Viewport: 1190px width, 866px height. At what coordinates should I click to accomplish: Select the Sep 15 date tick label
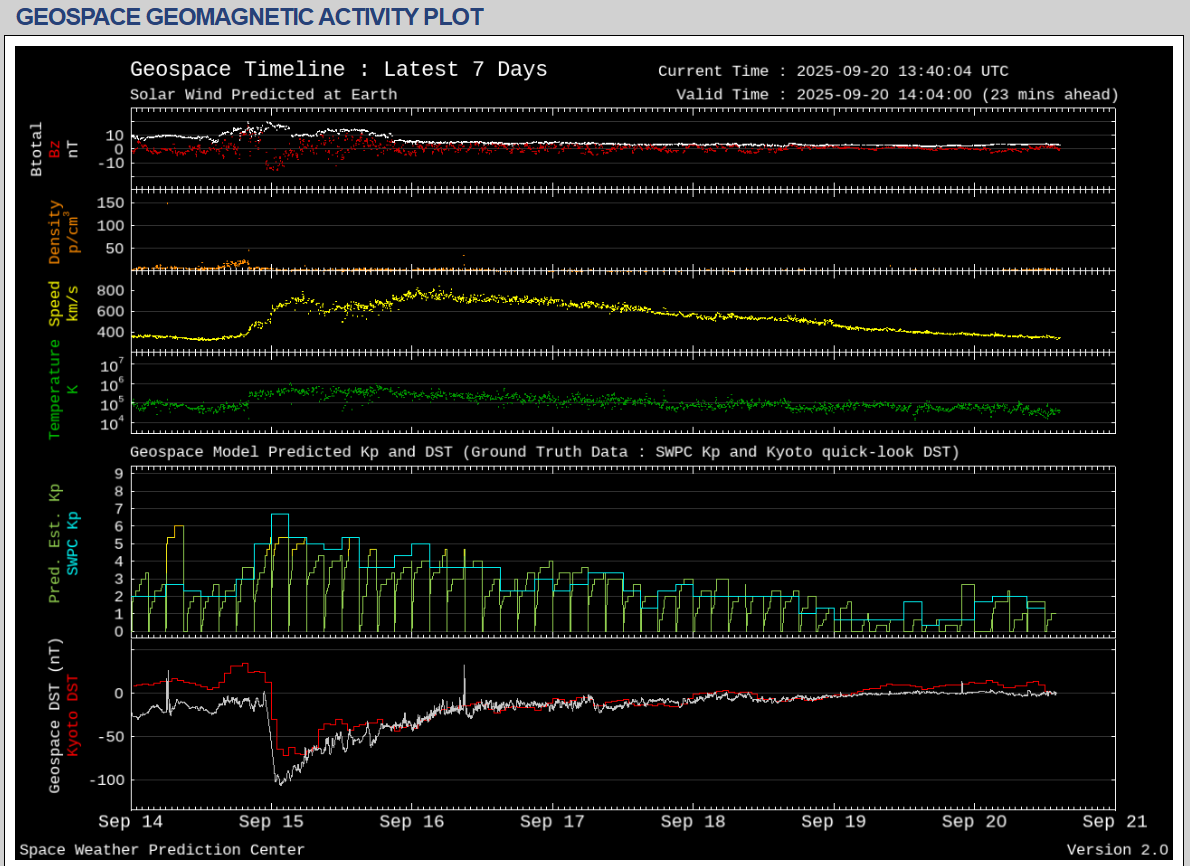[x=271, y=822]
